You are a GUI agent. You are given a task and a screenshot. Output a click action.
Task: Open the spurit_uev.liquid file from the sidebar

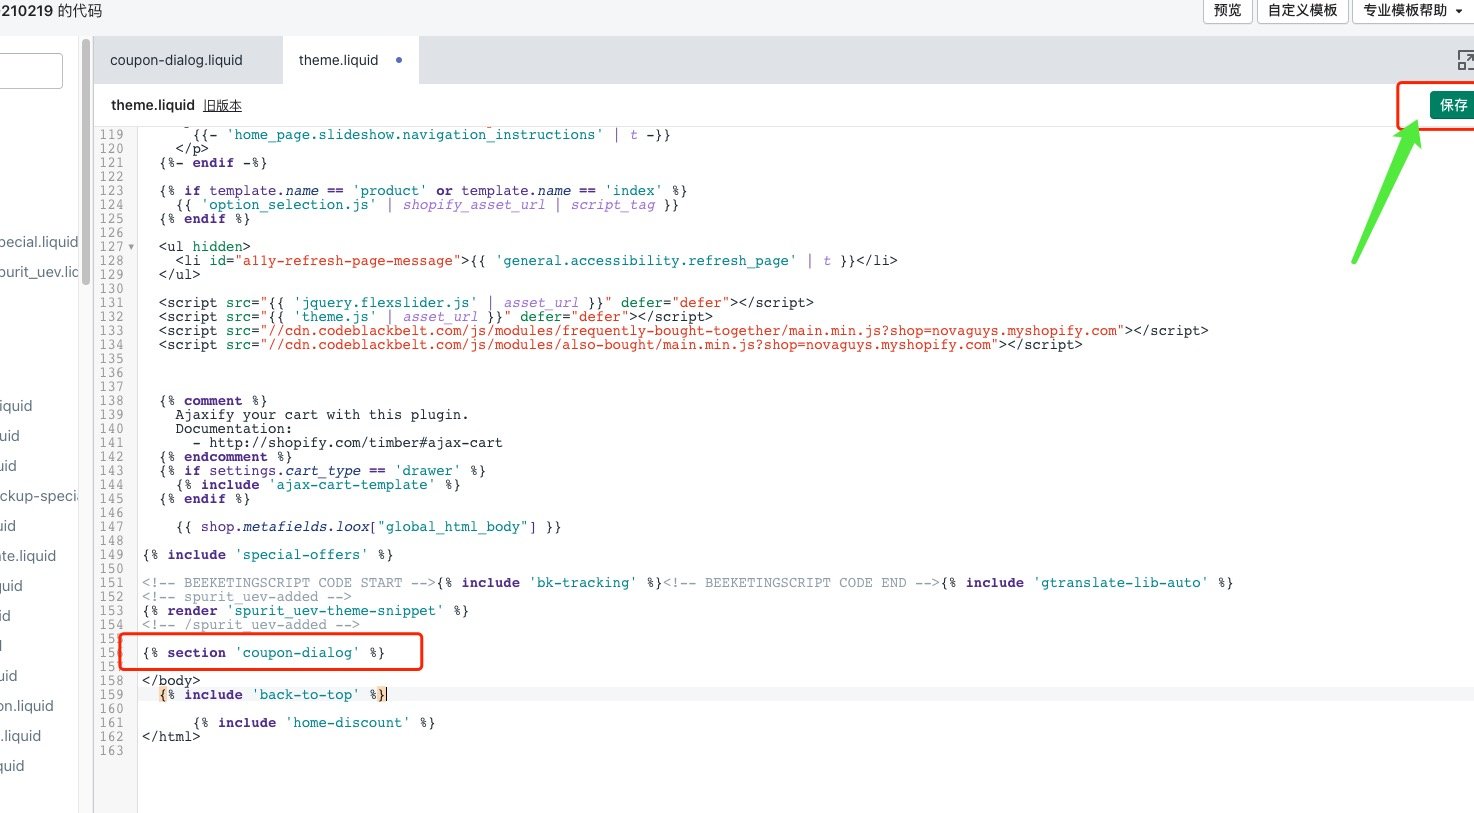[x=40, y=271]
